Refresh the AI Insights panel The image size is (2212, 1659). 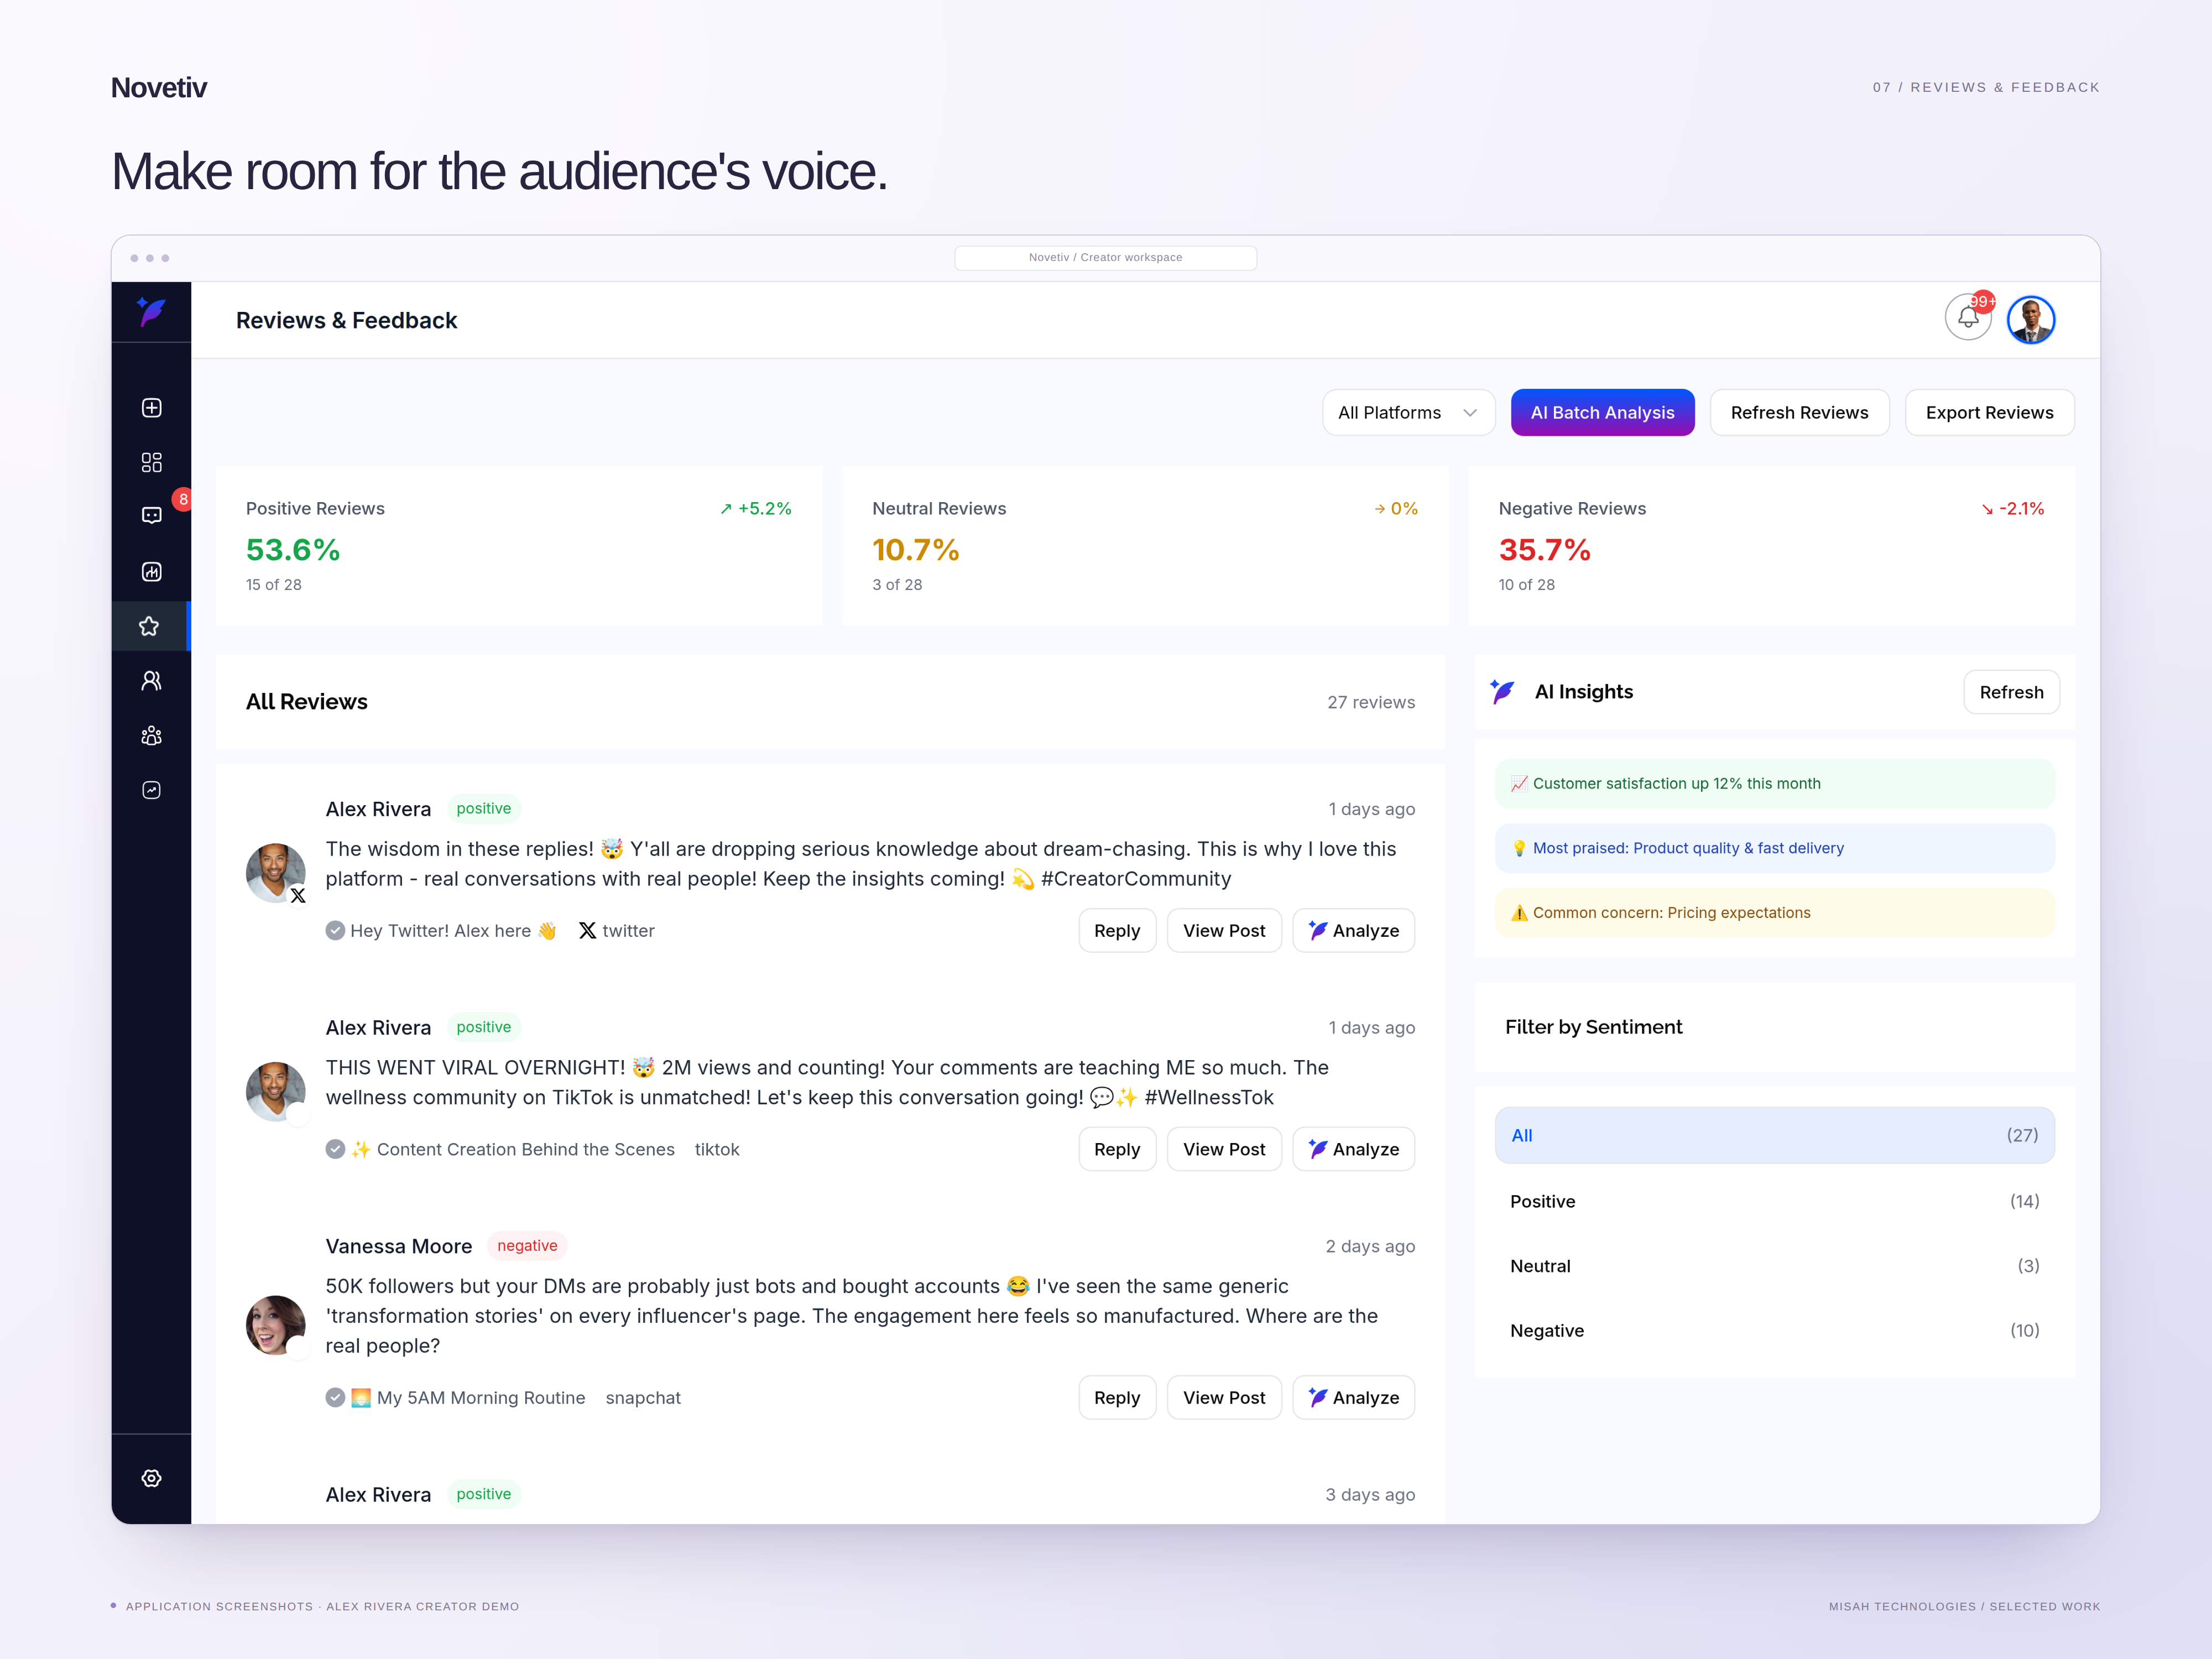pos(2011,692)
